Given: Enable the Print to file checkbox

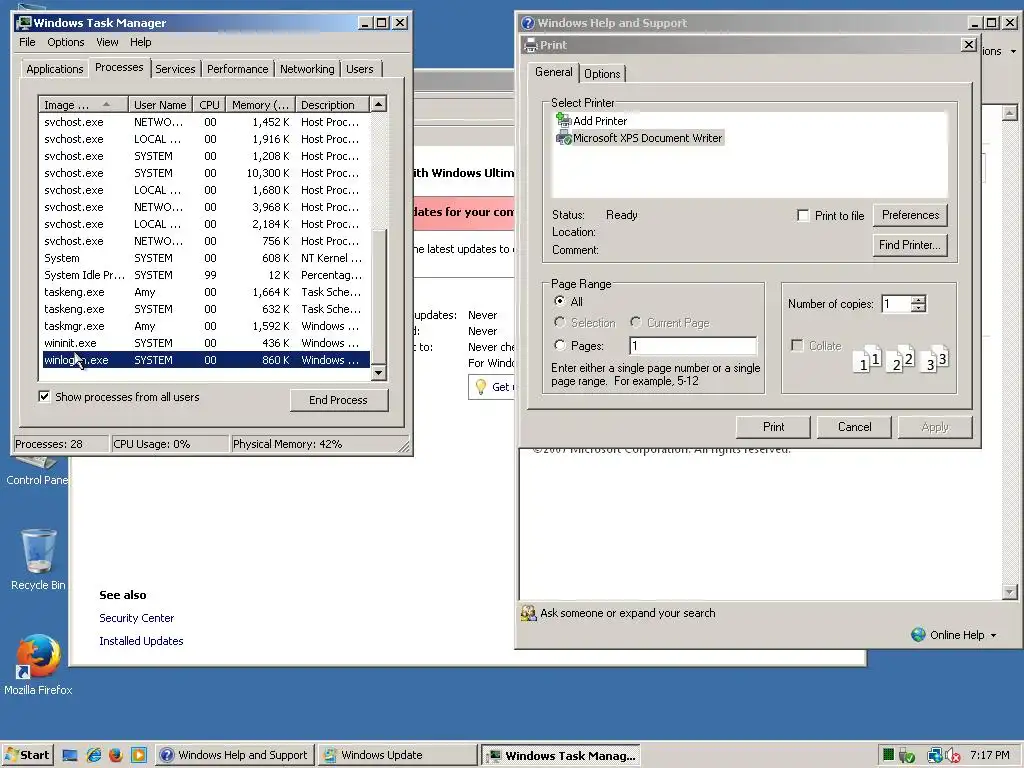Looking at the screenshot, I should click(803, 216).
